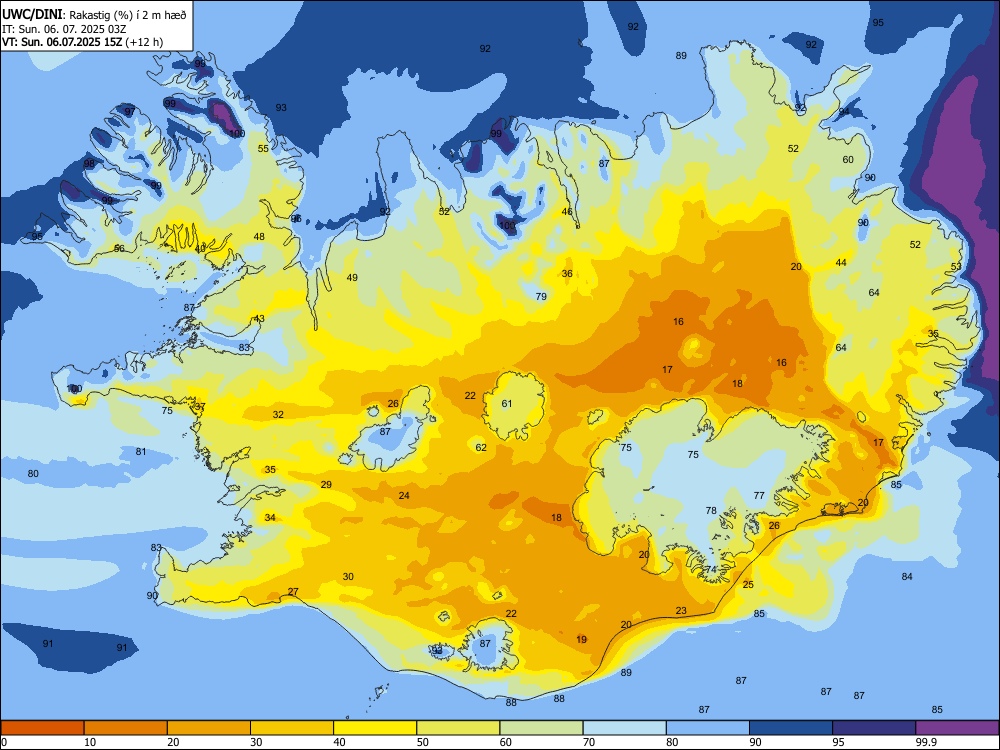The width and height of the screenshot is (1000, 750).
Task: Click the humidity value 25 on the map
Action: point(748,584)
